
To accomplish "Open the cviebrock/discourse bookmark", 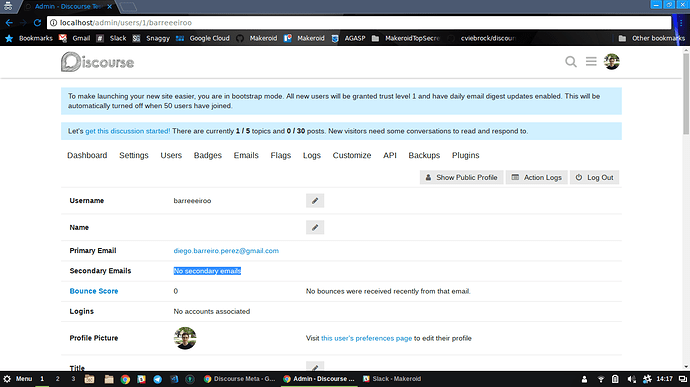I will pos(481,38).
